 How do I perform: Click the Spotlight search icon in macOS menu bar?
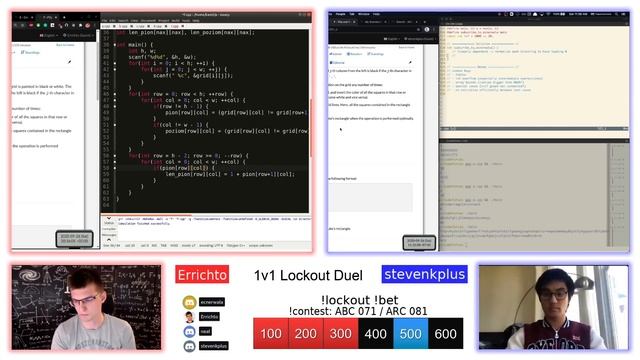pyautogui.click(x=616, y=14)
